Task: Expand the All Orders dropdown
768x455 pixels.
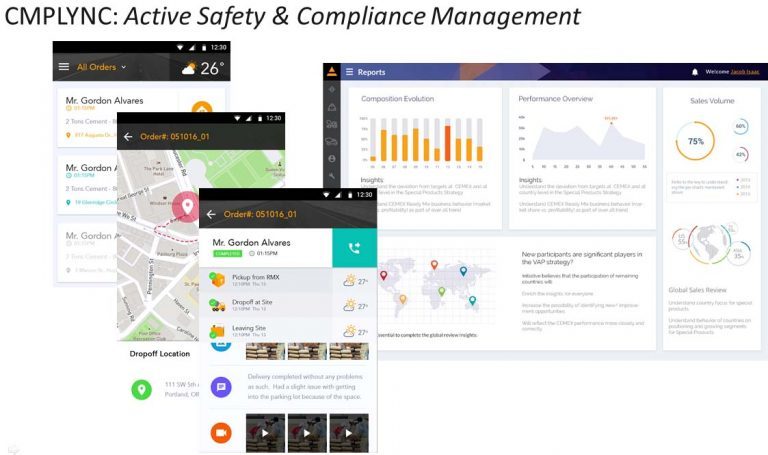Action: 101,67
